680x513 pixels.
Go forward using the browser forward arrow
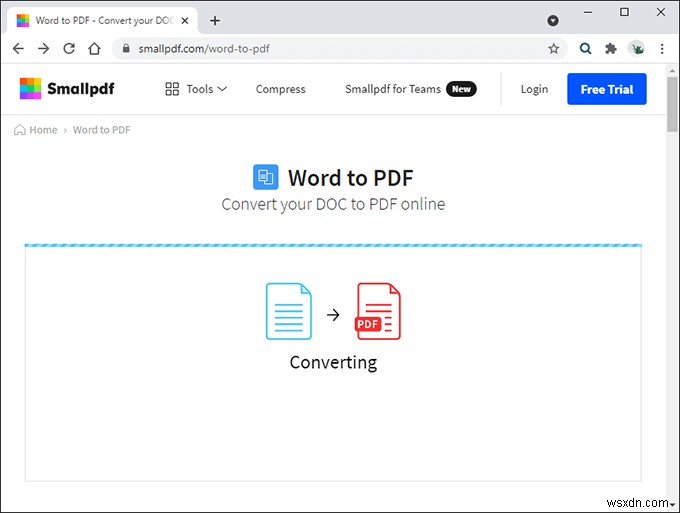point(43,49)
